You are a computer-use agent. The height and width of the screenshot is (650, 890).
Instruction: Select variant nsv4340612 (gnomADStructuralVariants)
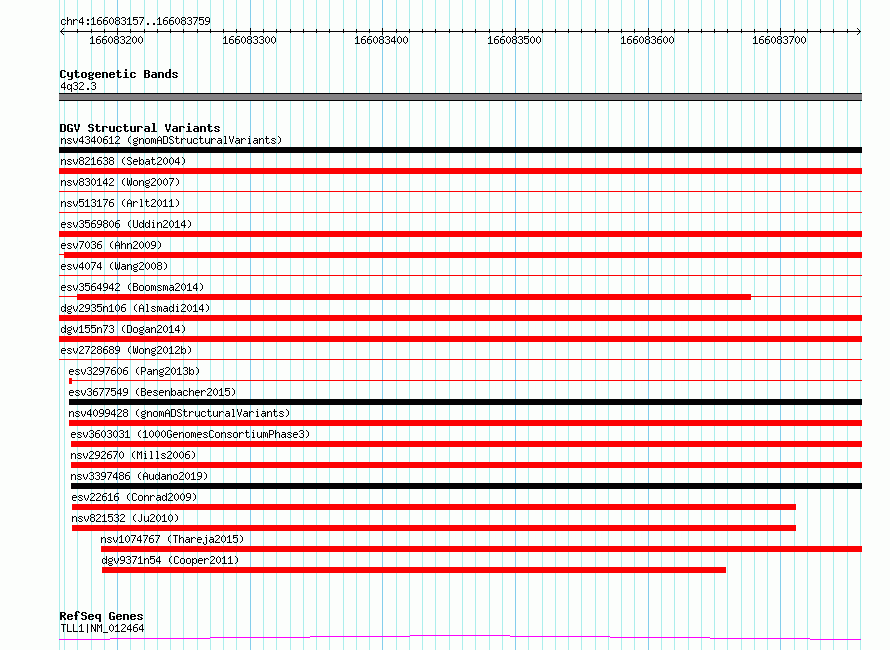pyautogui.click(x=171, y=140)
